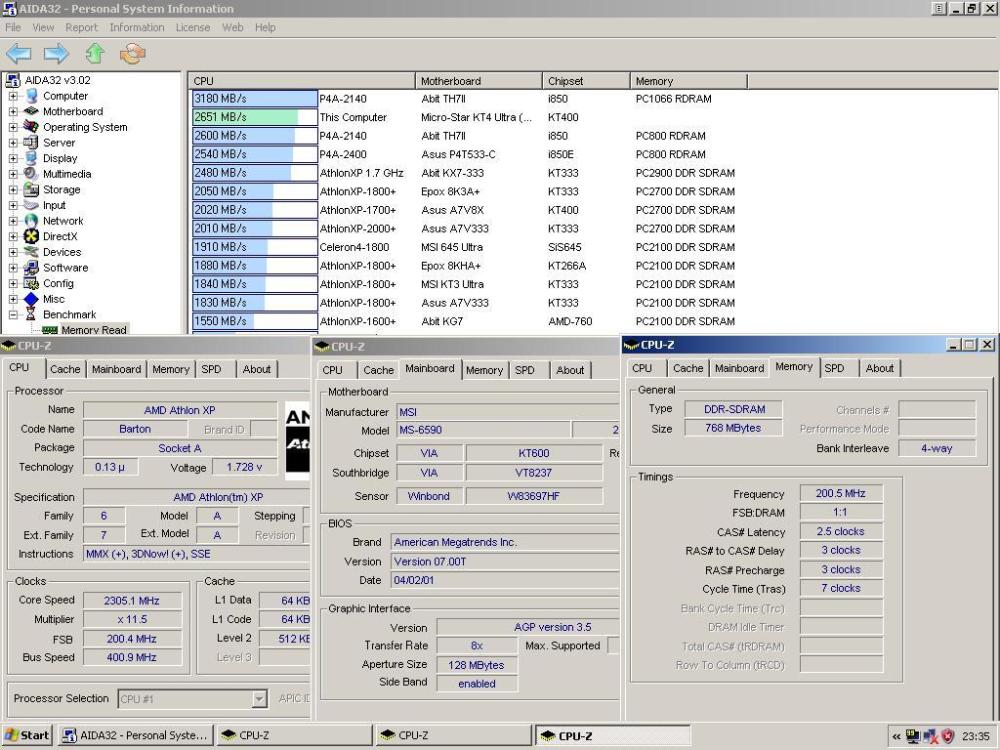Image resolution: width=1000 pixels, height=750 pixels.
Task: Click the report refresh icon in AIDA32 toolbar
Action: [131, 52]
